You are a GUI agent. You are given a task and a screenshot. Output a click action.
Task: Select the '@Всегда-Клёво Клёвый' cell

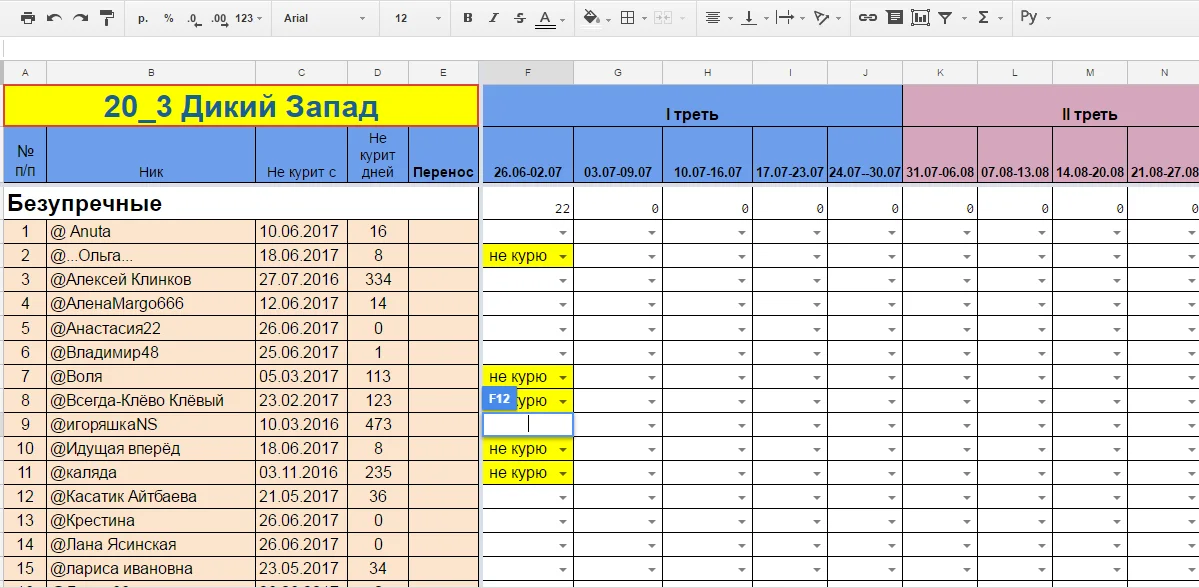pos(151,400)
